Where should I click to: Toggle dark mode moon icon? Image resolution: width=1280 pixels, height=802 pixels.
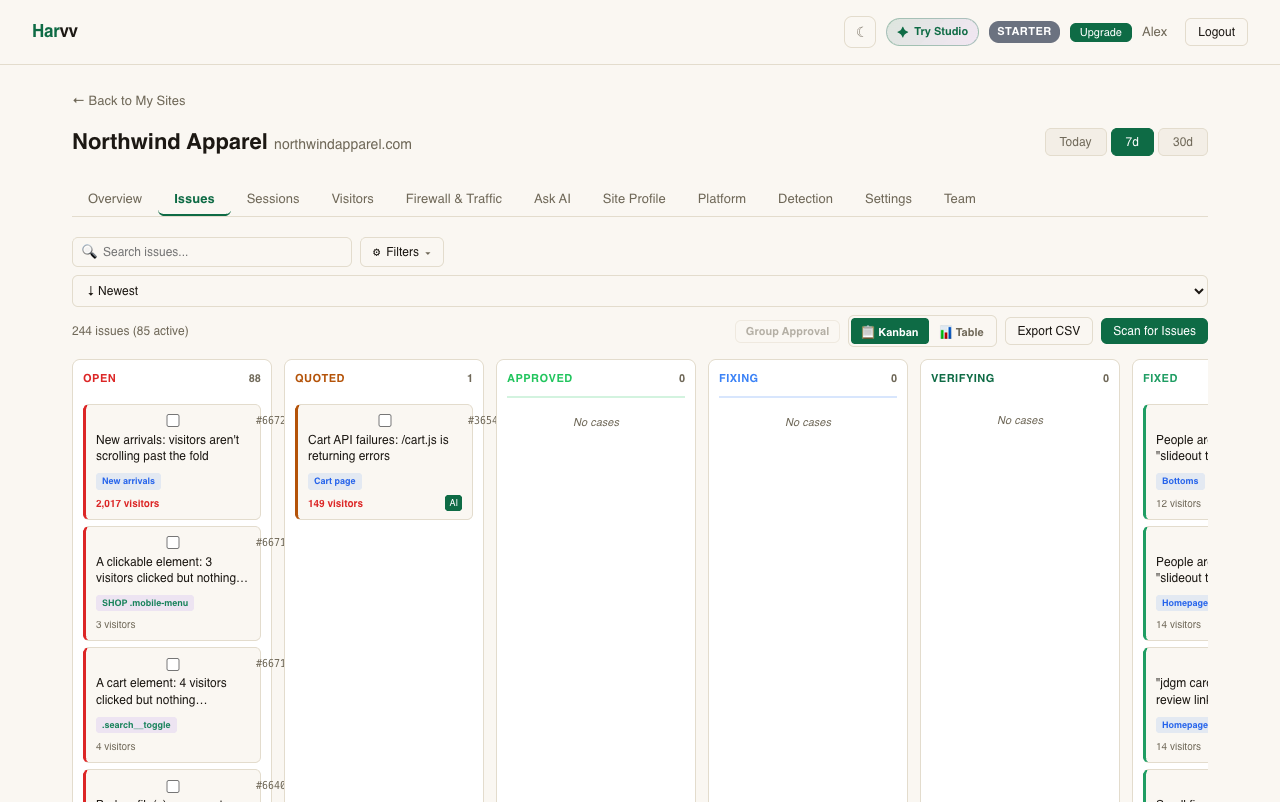(860, 32)
